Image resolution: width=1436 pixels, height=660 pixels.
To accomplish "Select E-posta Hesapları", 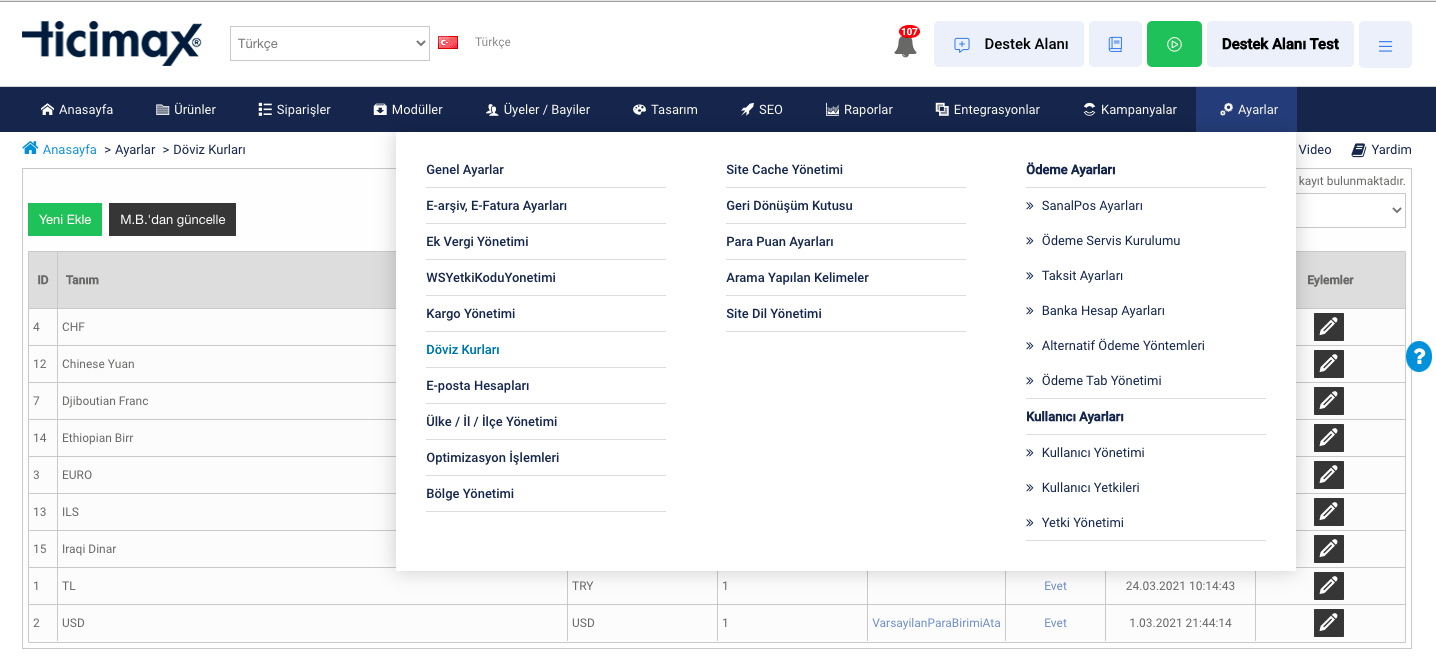I will [x=478, y=386].
